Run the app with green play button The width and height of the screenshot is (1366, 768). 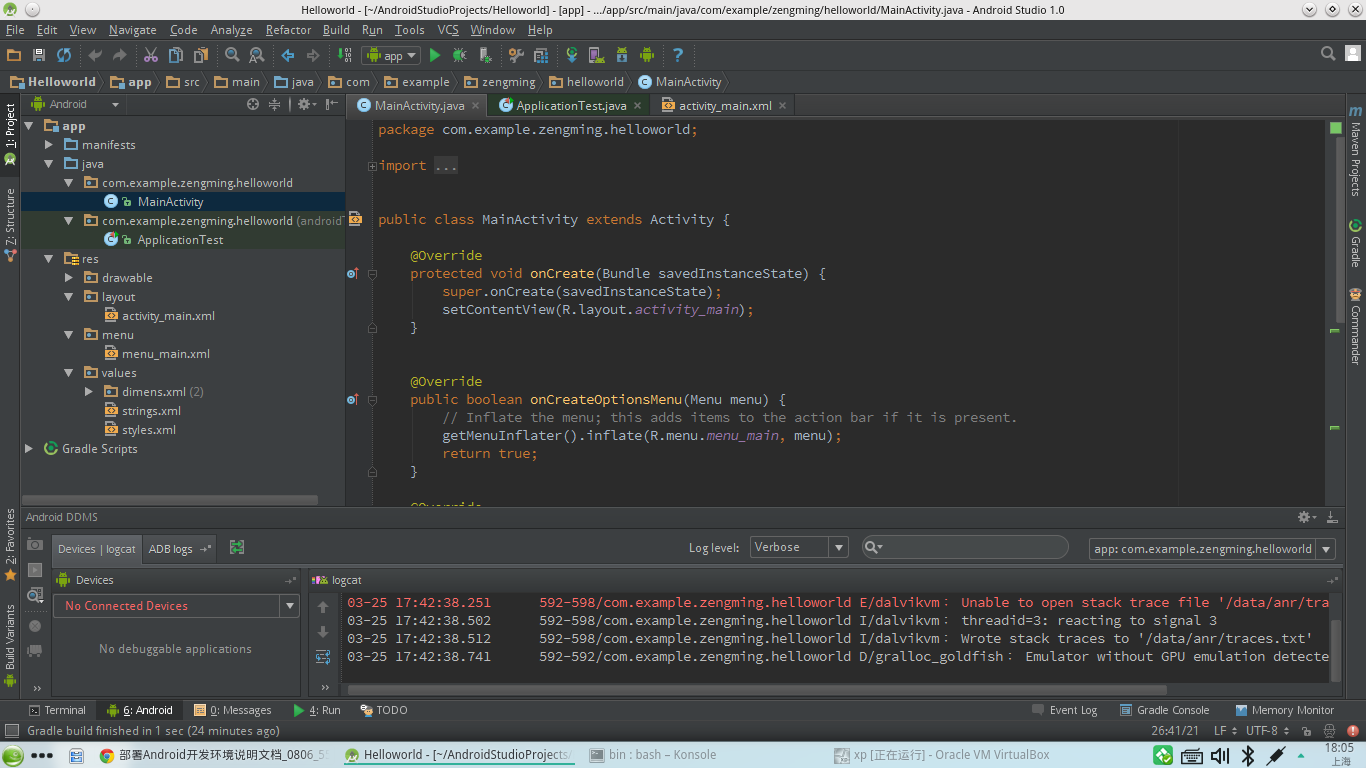pos(435,55)
